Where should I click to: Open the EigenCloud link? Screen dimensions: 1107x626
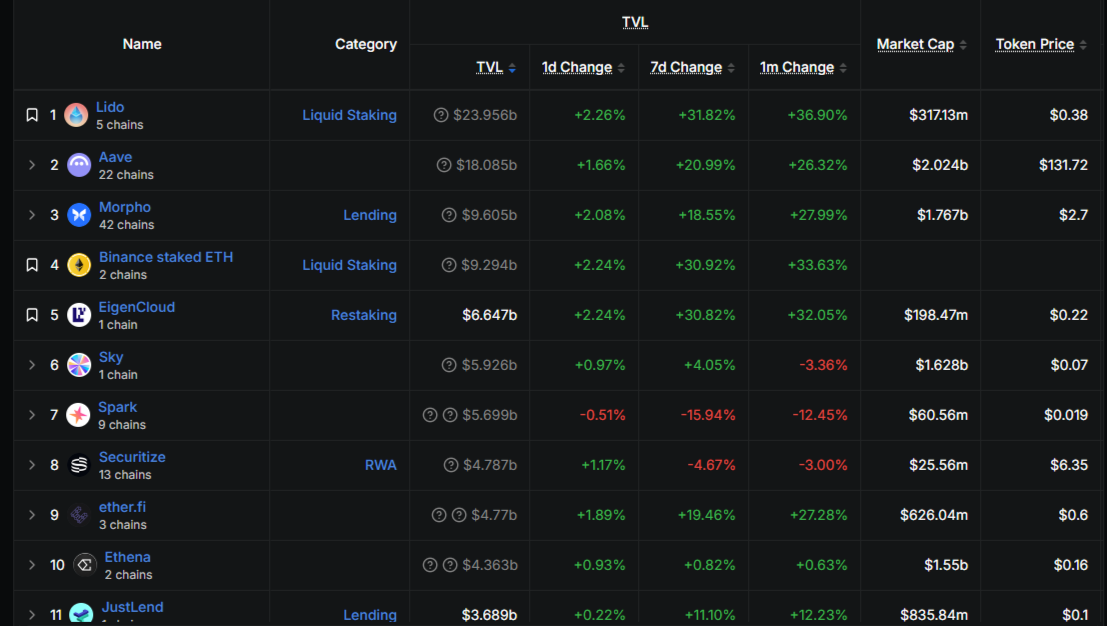(137, 308)
